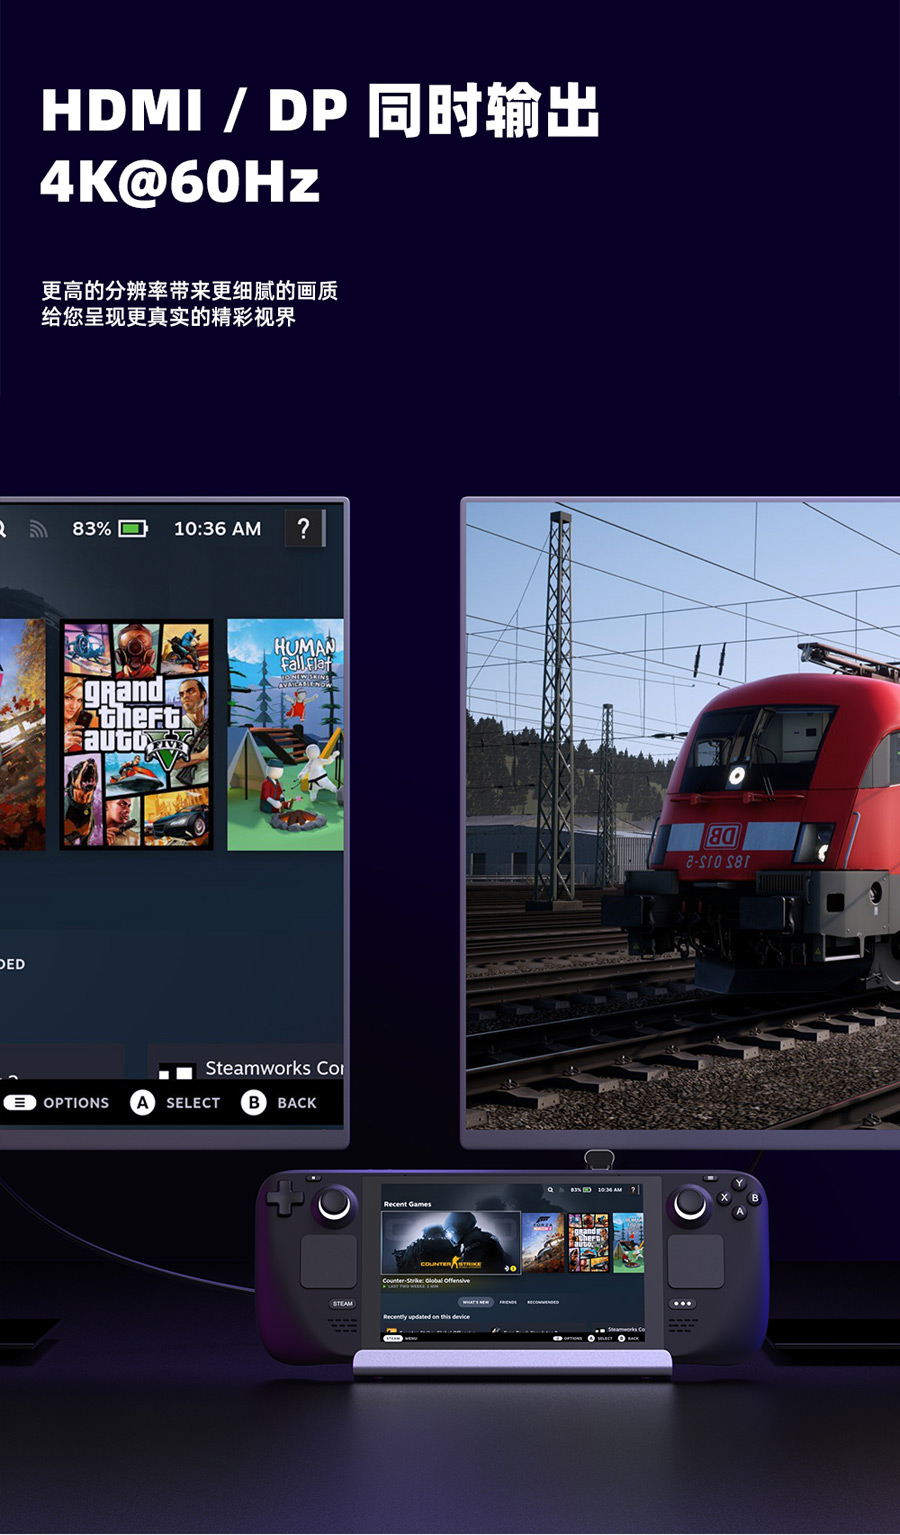Click the OPTIONS label on the left monitor
This screenshot has height=1535, width=900.
tap(76, 1103)
